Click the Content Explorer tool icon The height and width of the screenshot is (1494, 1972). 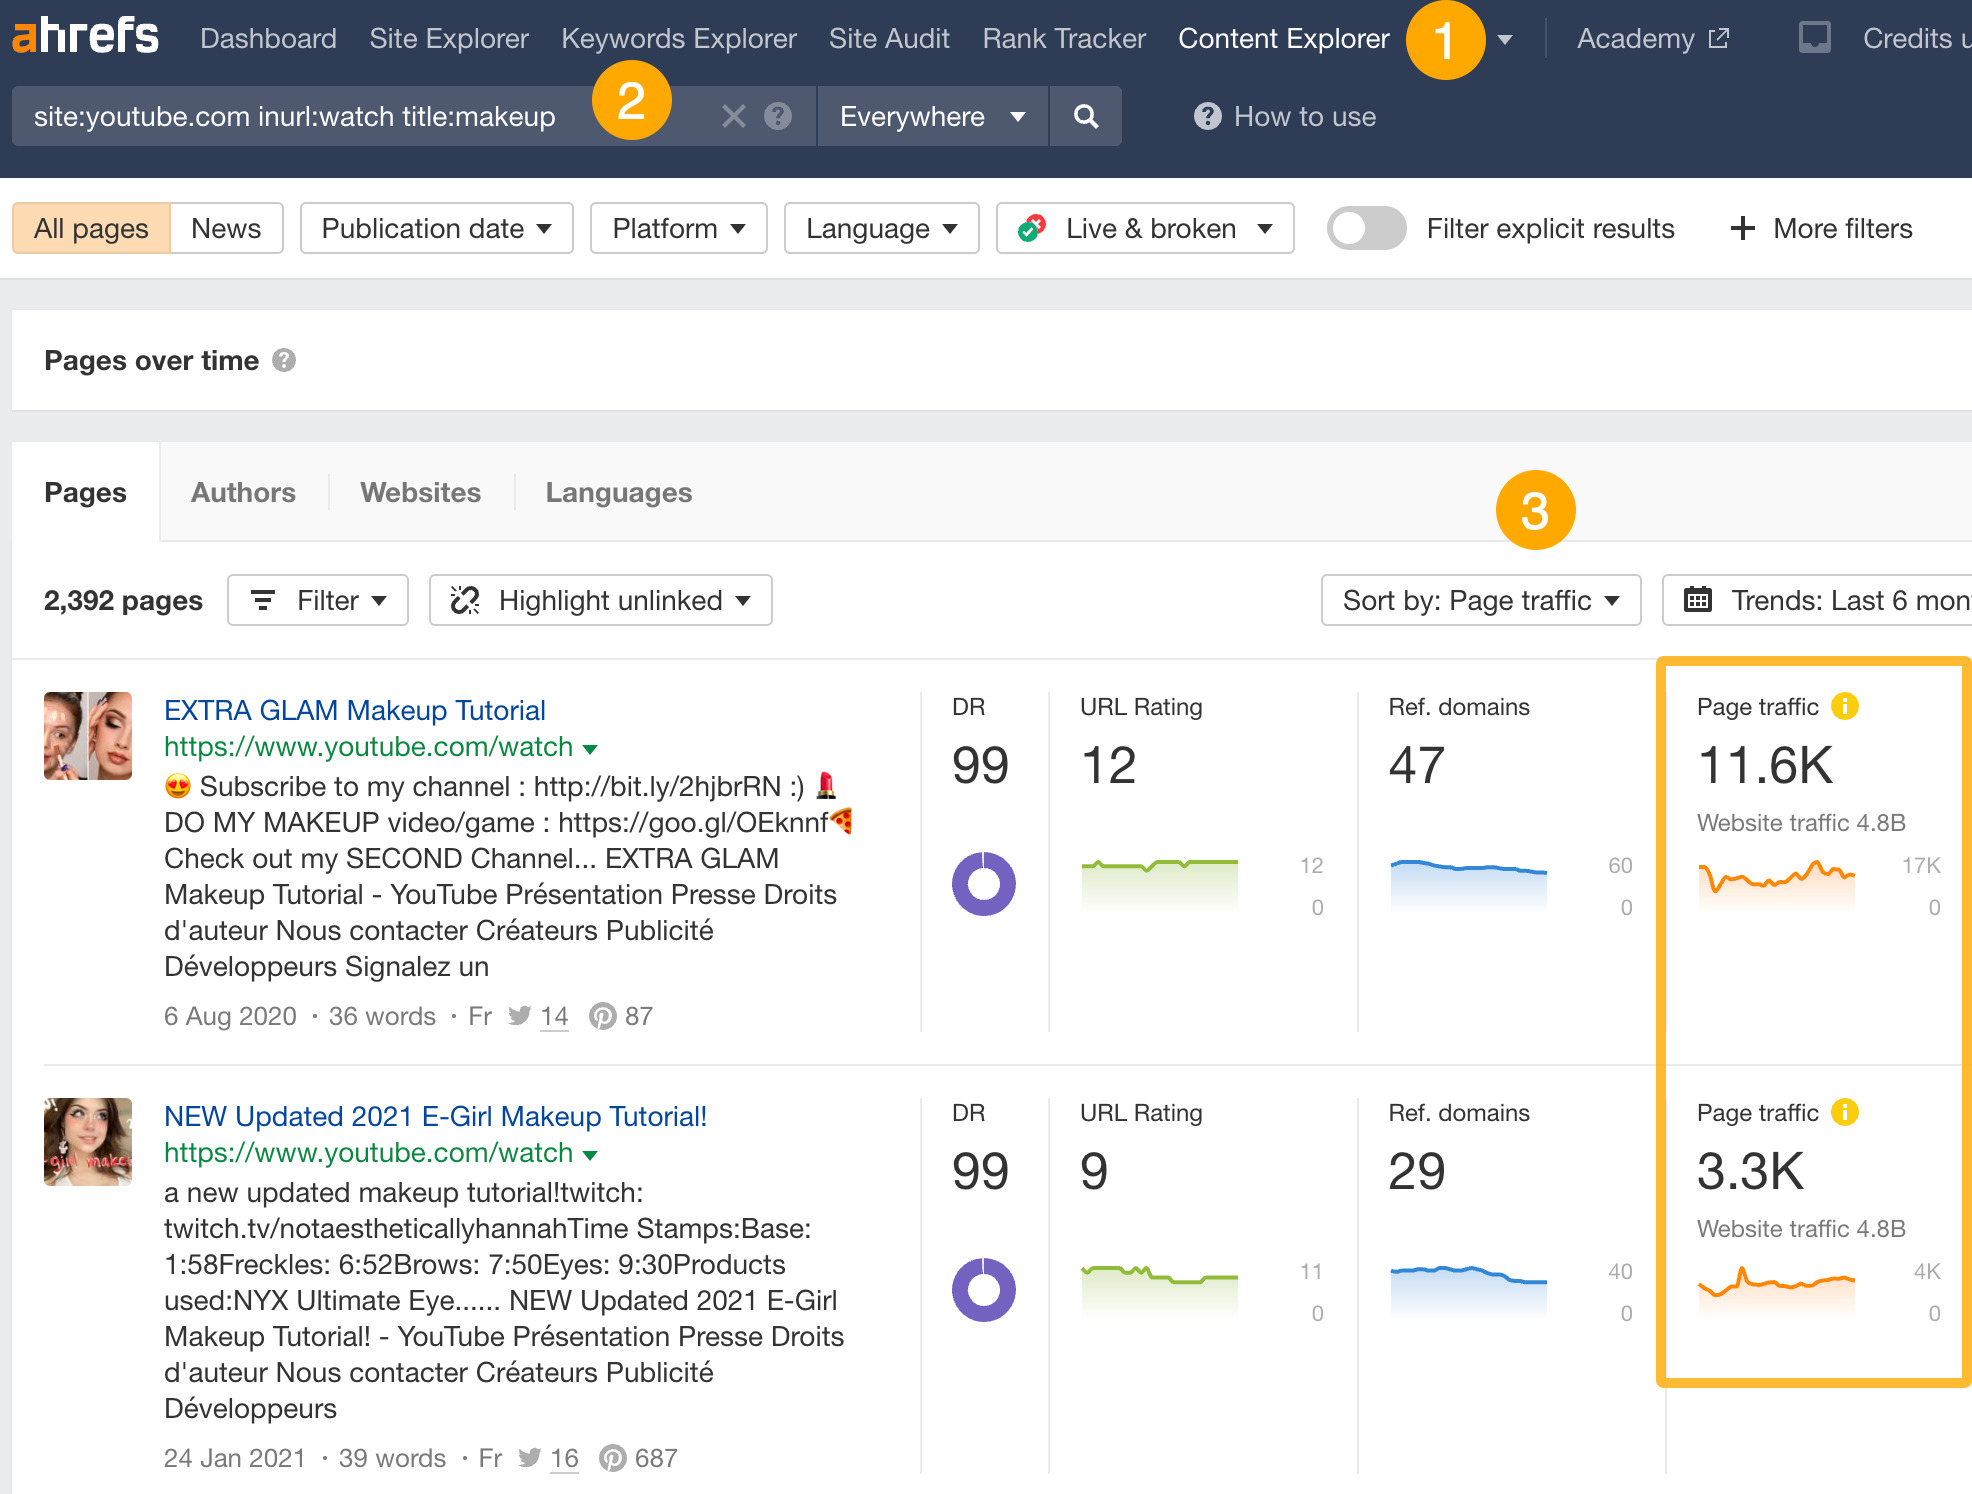[x=1286, y=39]
